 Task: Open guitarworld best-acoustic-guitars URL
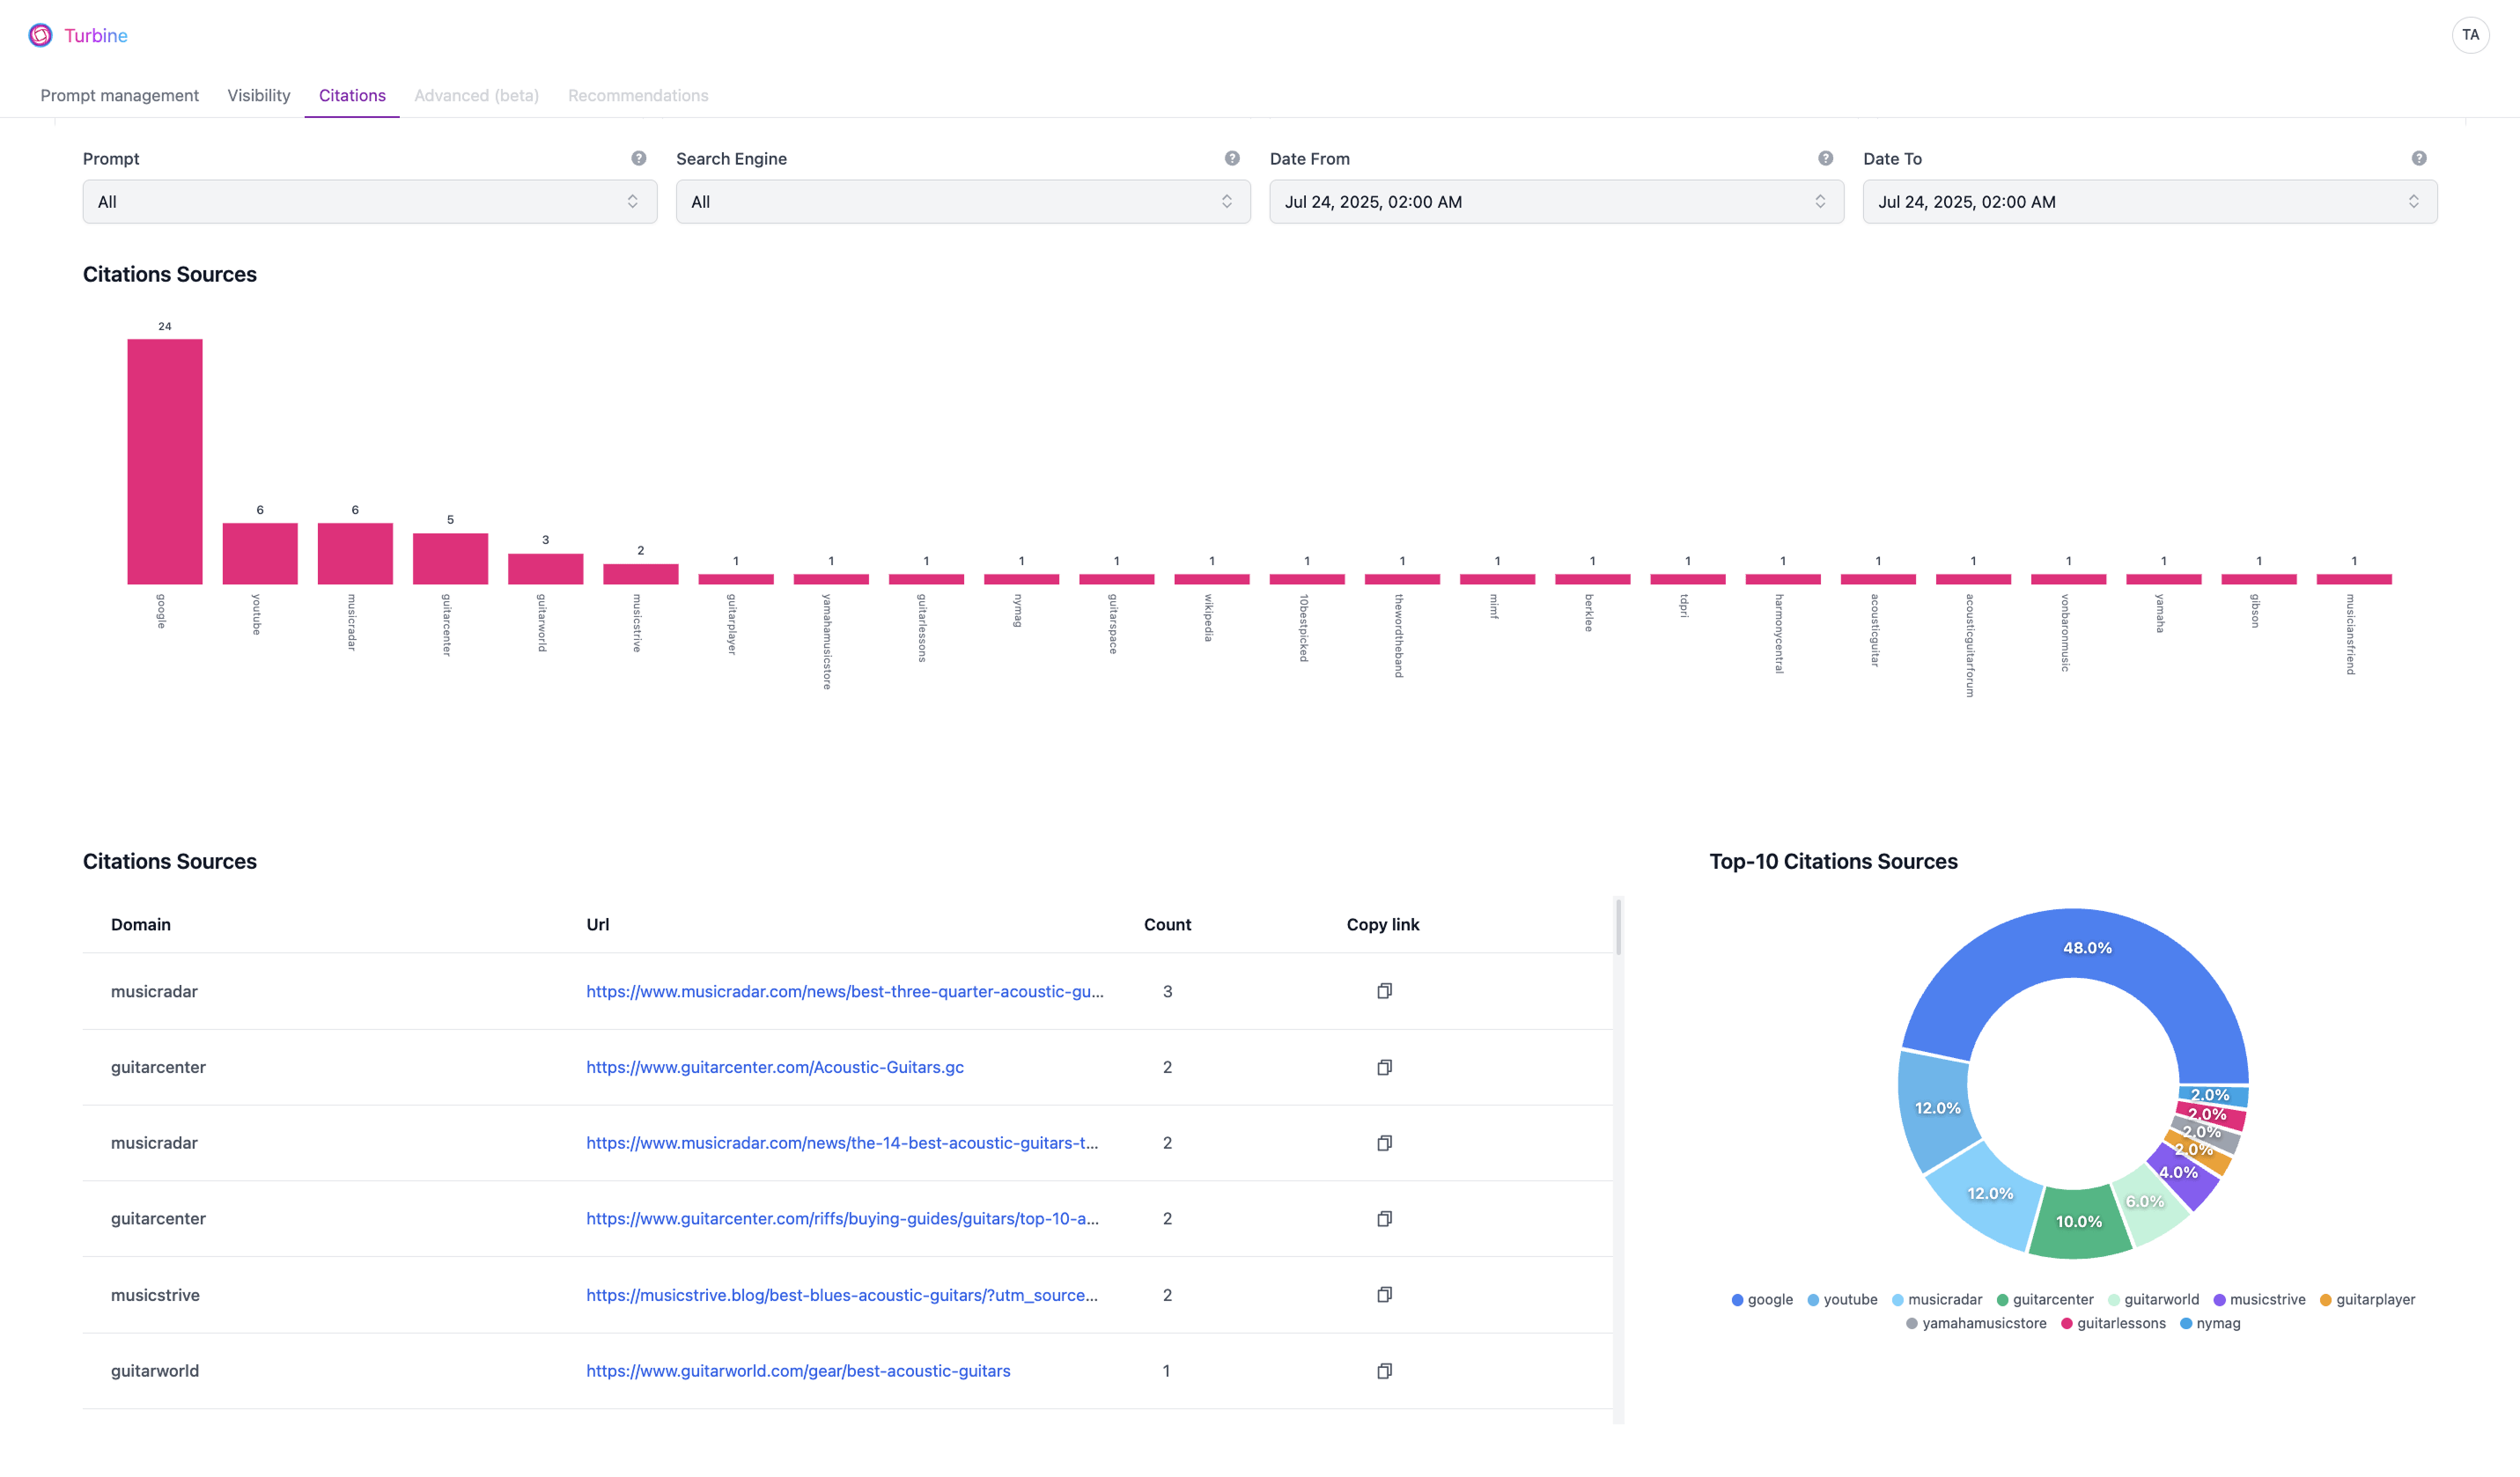tap(798, 1371)
